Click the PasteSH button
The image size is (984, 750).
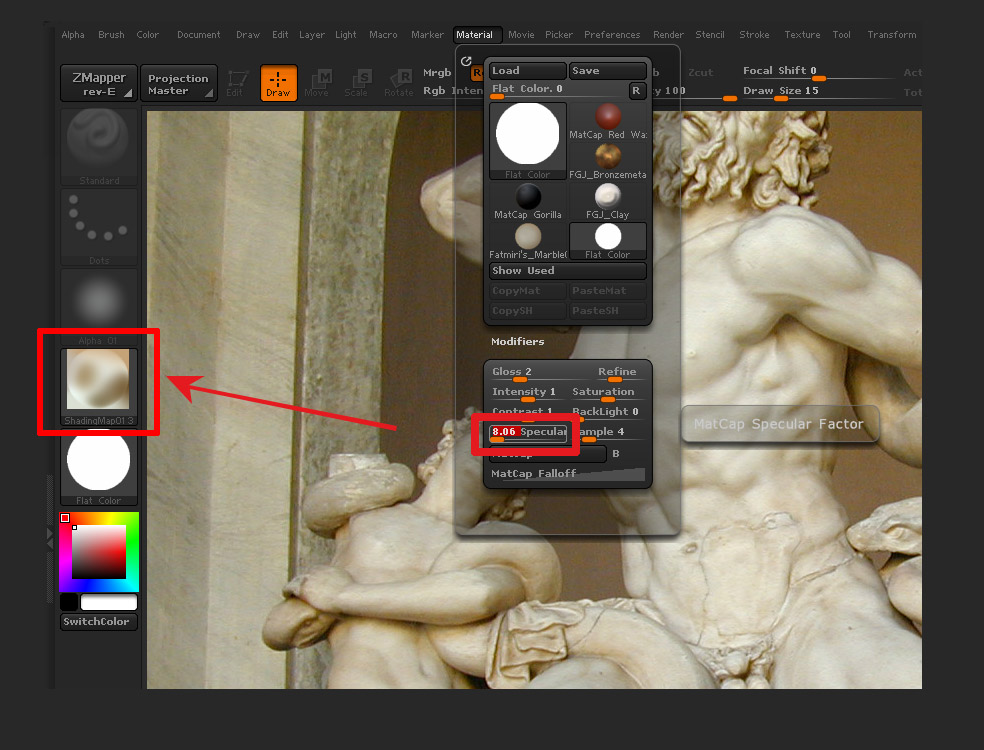(x=607, y=311)
